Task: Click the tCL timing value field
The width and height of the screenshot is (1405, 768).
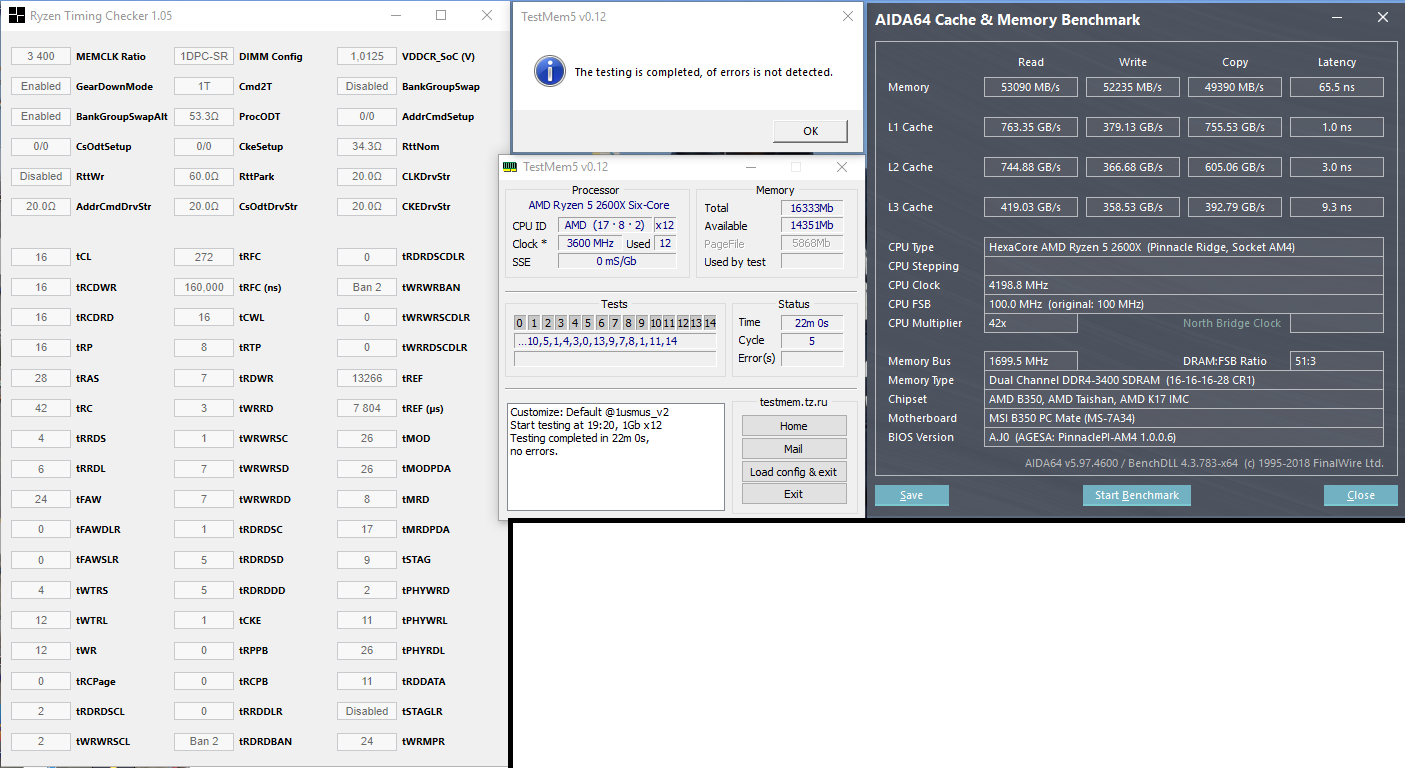Action: tap(41, 257)
